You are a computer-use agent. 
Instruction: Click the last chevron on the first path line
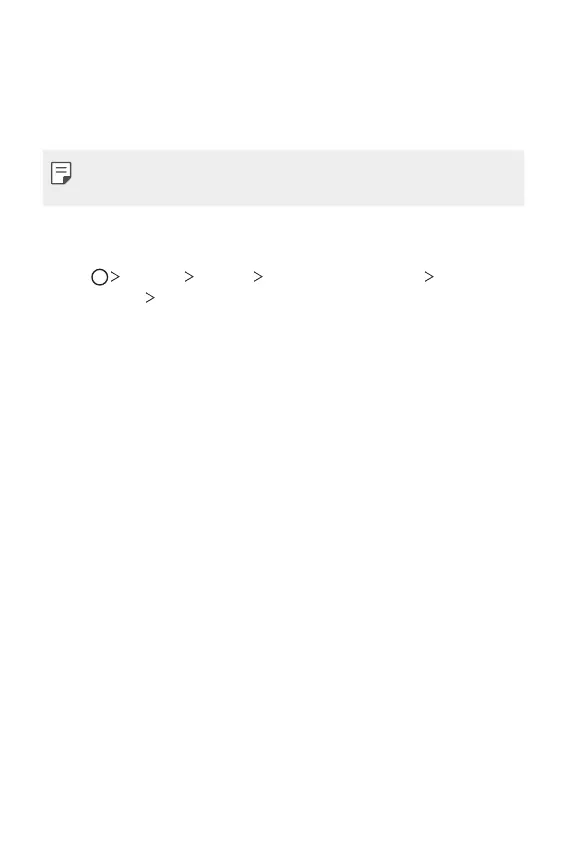429,276
